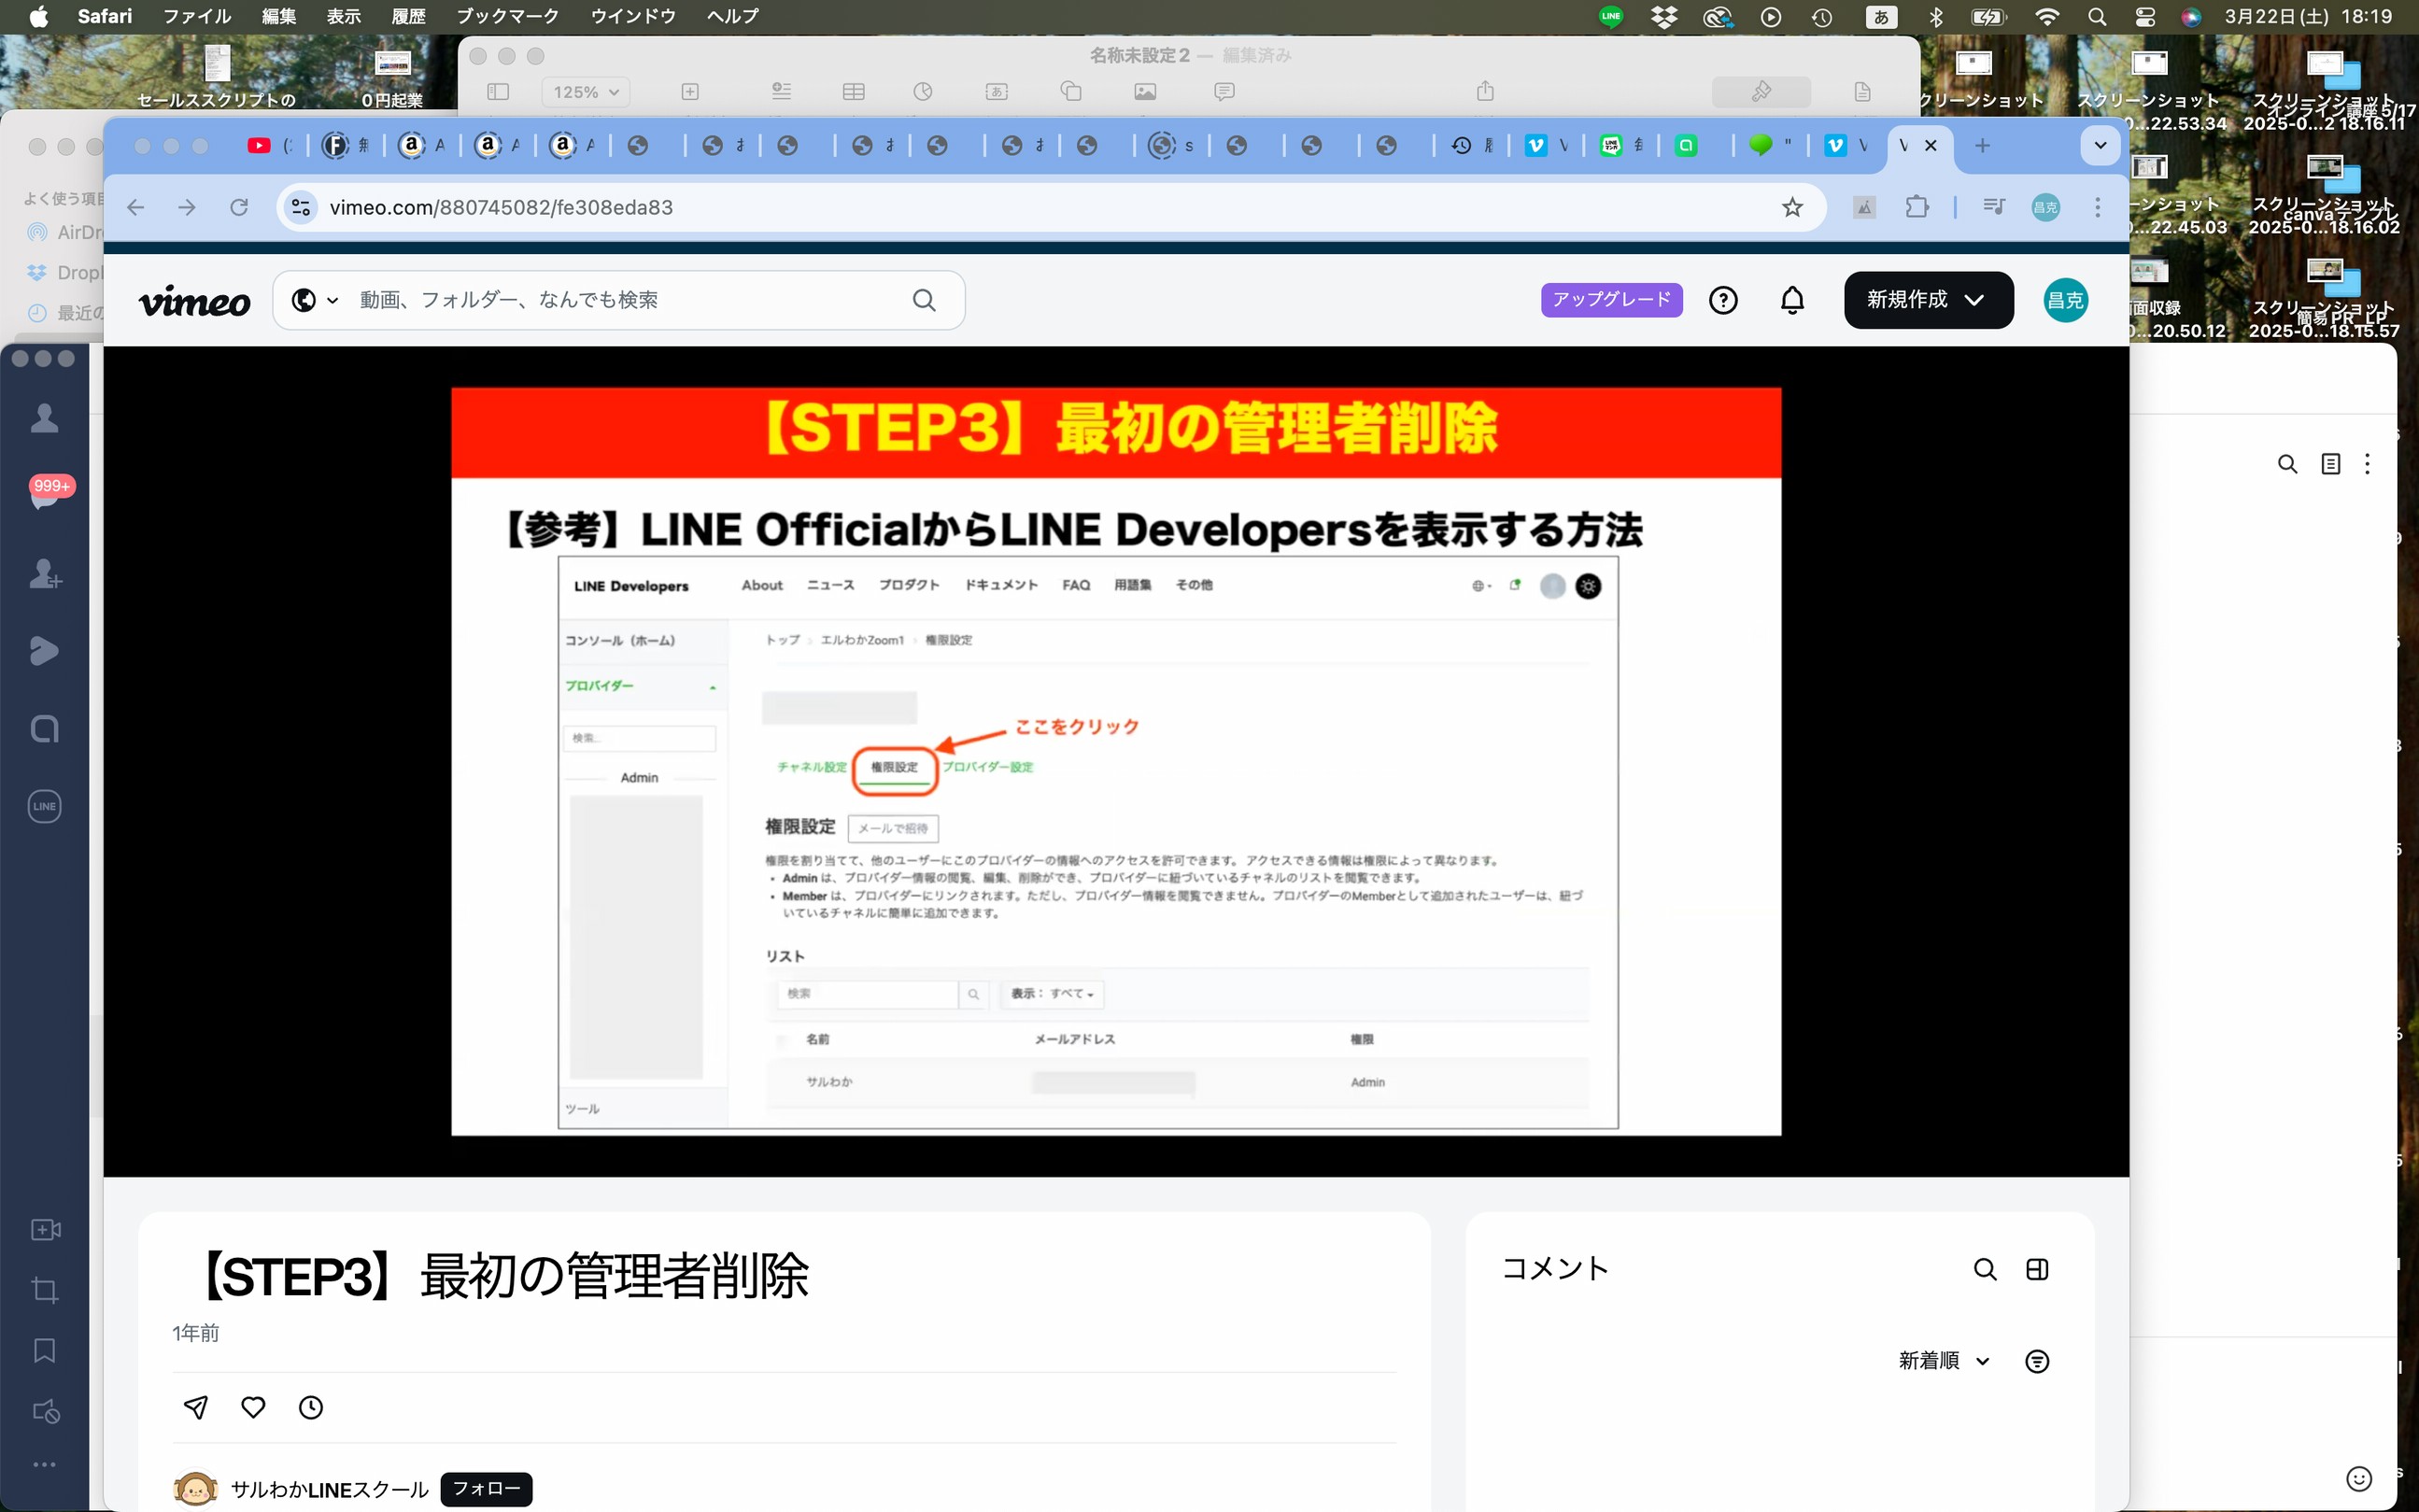Open Friends list in LINE sidebar
Image resolution: width=2419 pixels, height=1512 pixels.
tap(44, 417)
